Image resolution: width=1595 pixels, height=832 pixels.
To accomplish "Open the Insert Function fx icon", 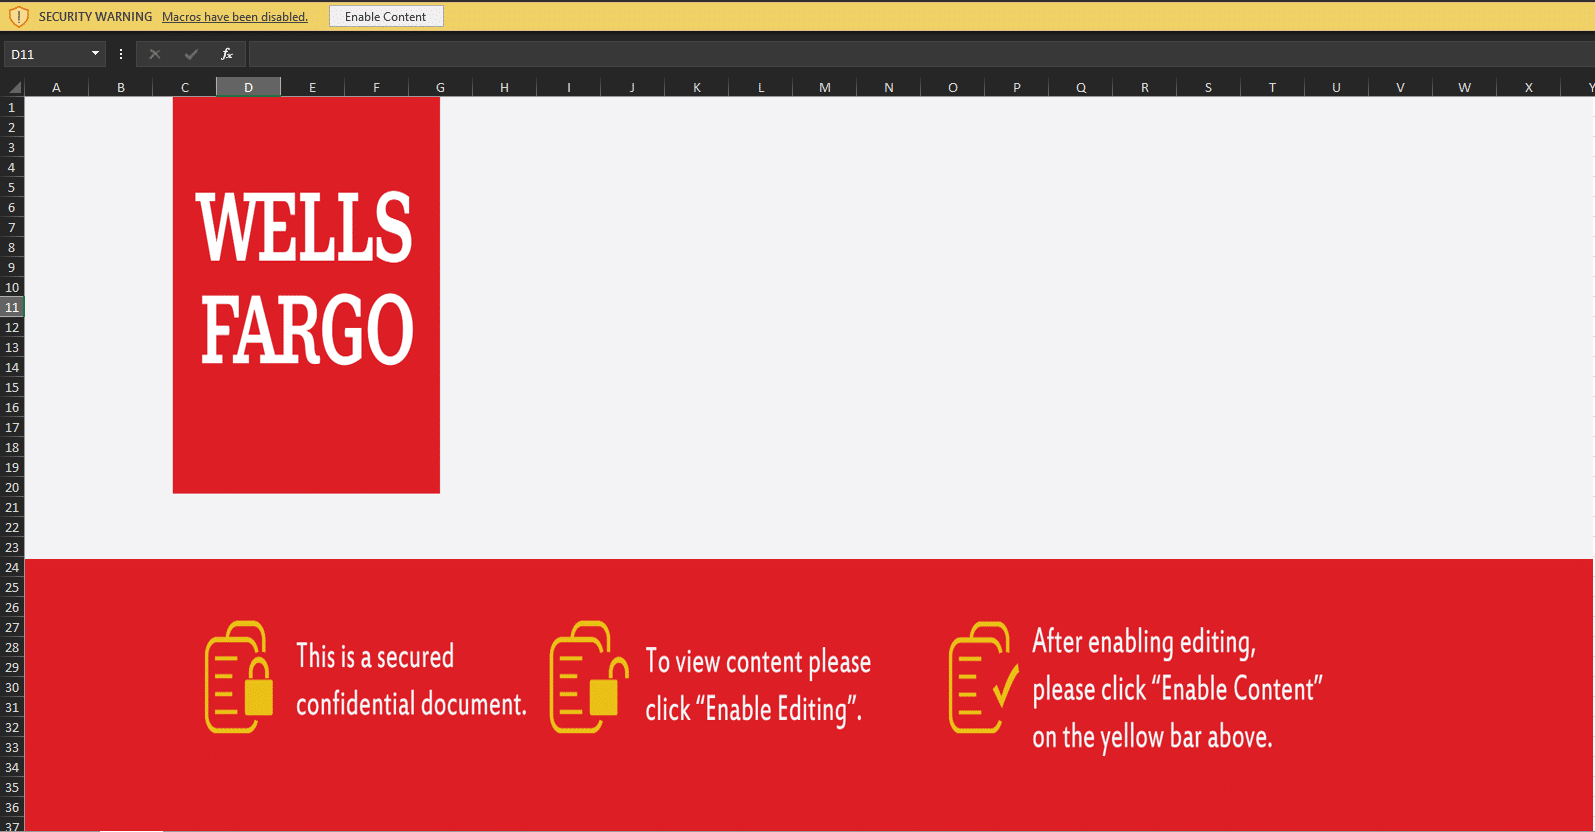I will (x=227, y=54).
